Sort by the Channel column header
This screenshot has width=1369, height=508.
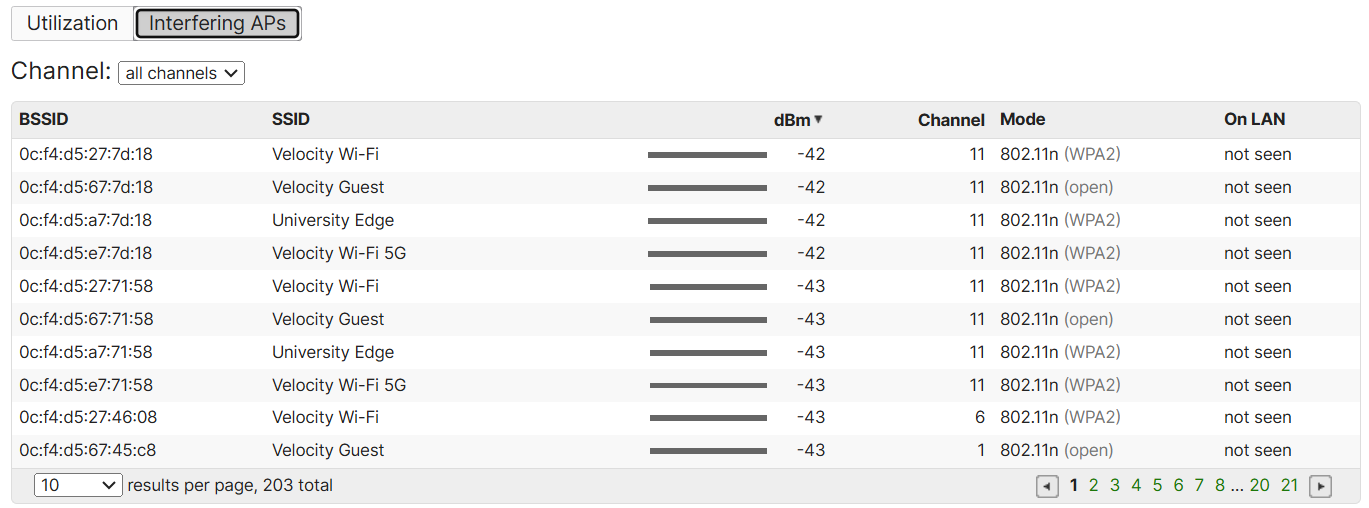[951, 120]
